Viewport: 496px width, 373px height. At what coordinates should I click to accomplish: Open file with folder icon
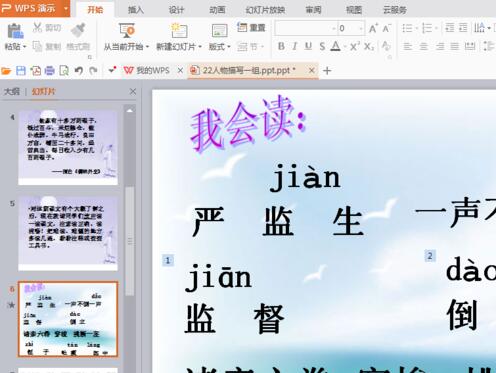(x=6, y=71)
